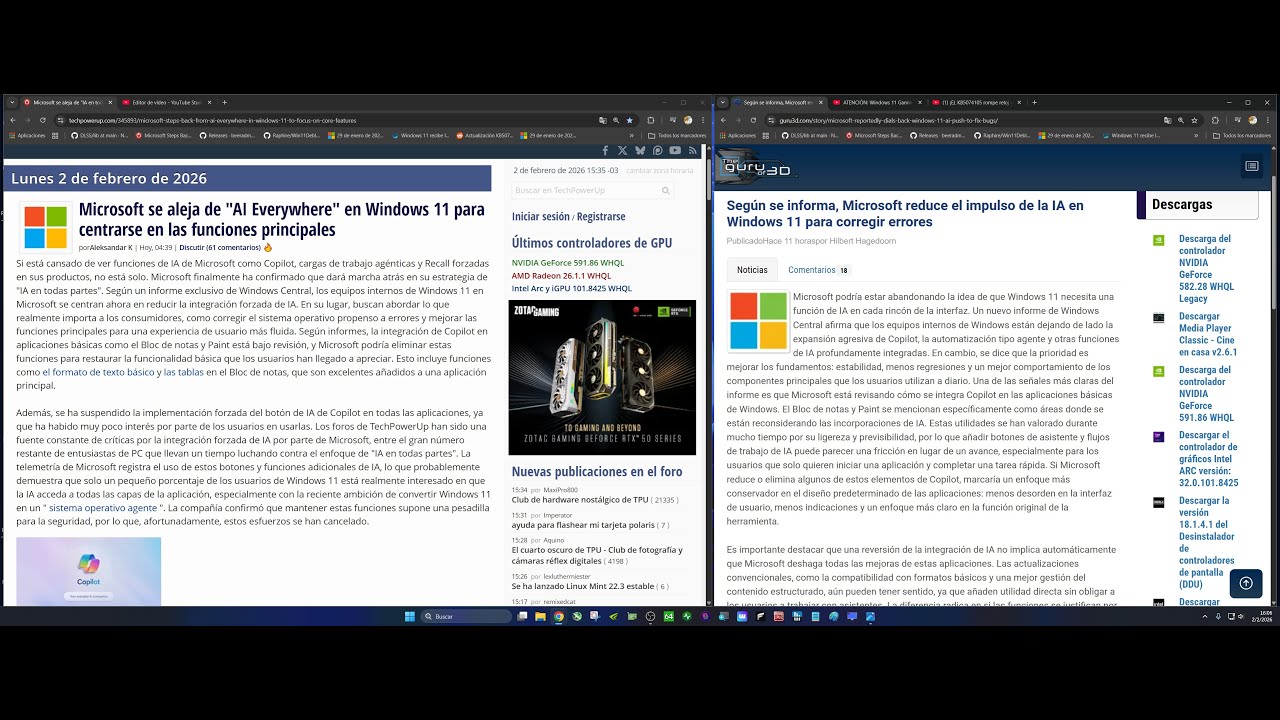Open the YouTube icon in TechPowerUp header
1280x720 pixels.
coord(675,151)
